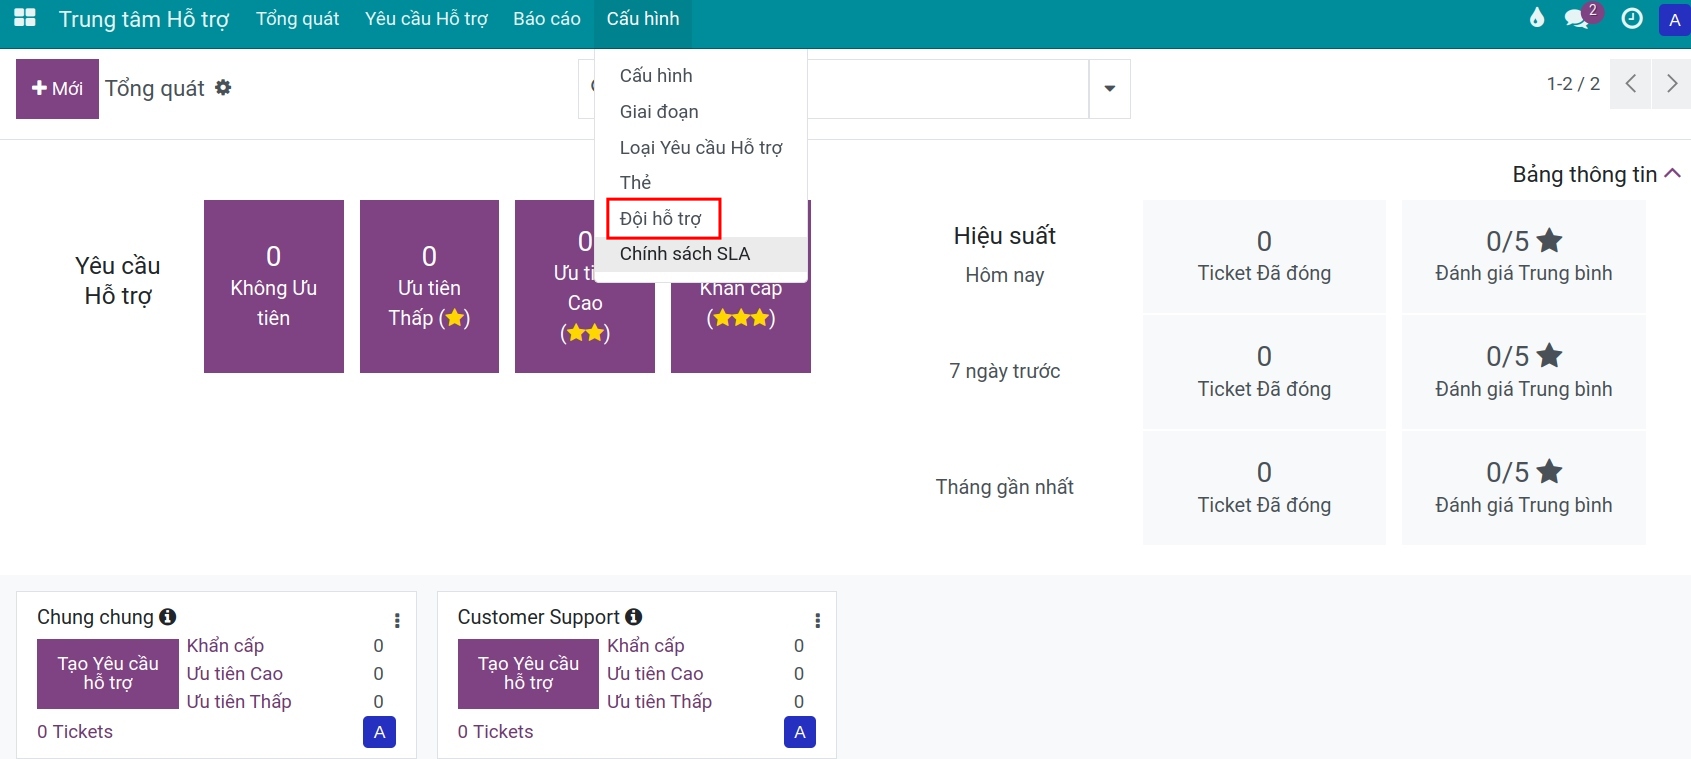Select Chính sách SLA menu entry

coord(685,254)
